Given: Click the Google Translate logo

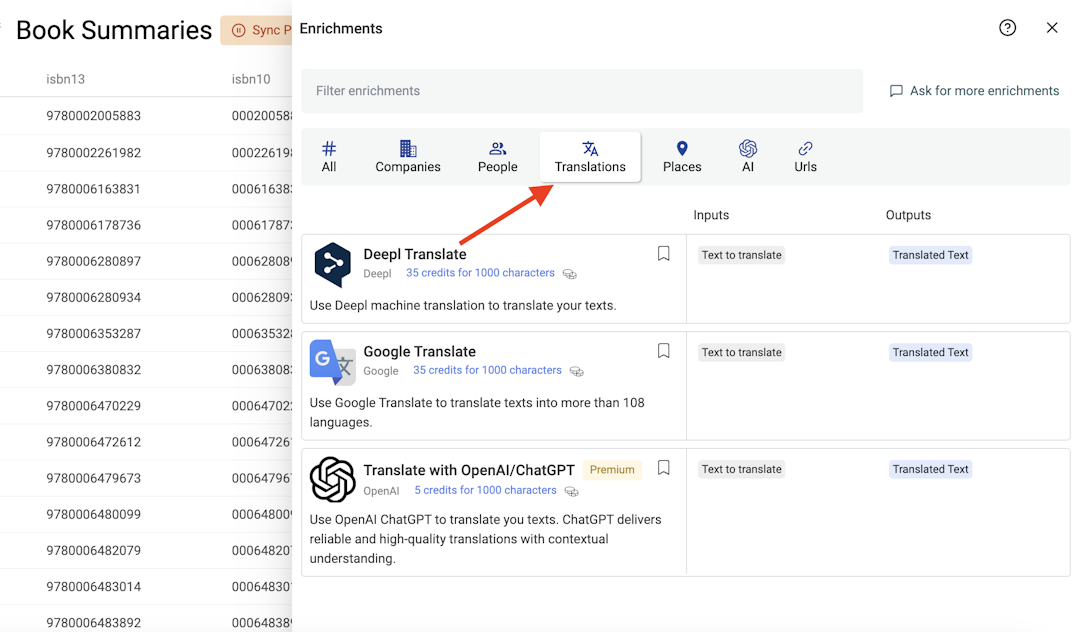Looking at the screenshot, I should (332, 362).
